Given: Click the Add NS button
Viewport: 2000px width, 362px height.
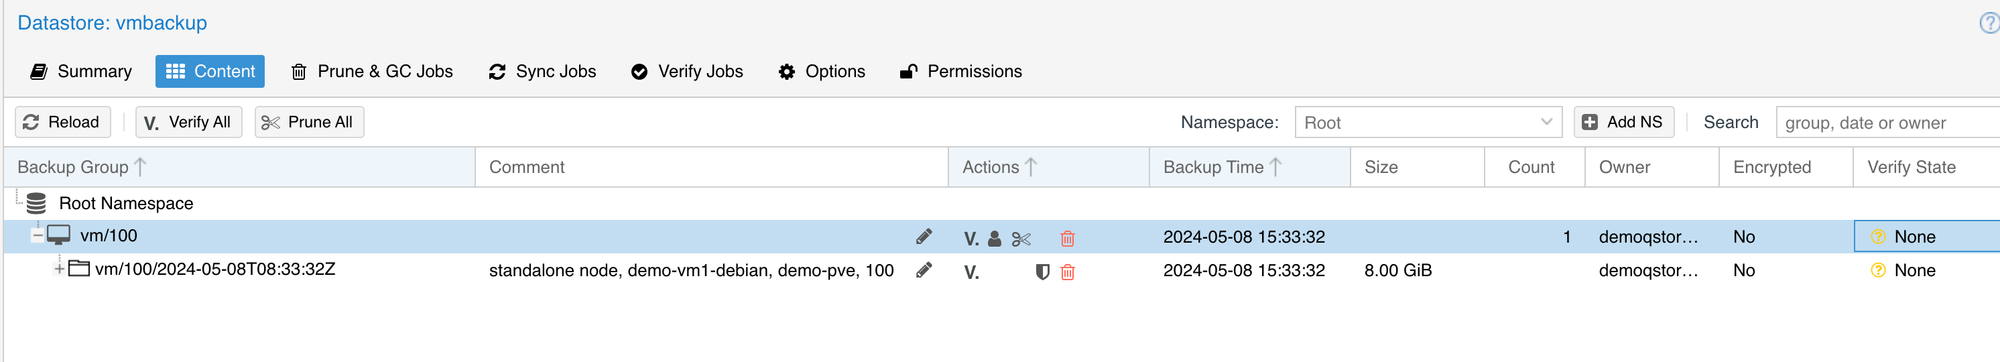Looking at the screenshot, I should [1623, 122].
